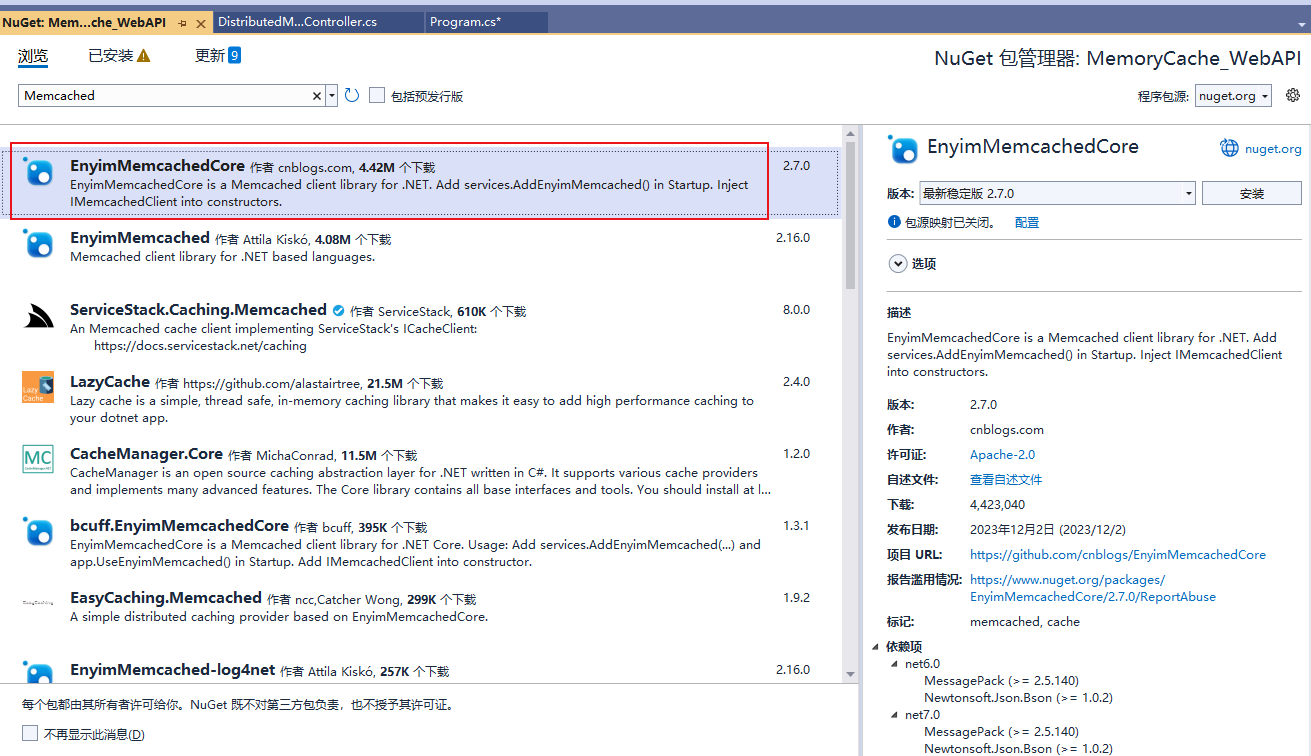This screenshot has height=756, width=1311.
Task: Select LazyCache package title
Action: click(x=110, y=382)
